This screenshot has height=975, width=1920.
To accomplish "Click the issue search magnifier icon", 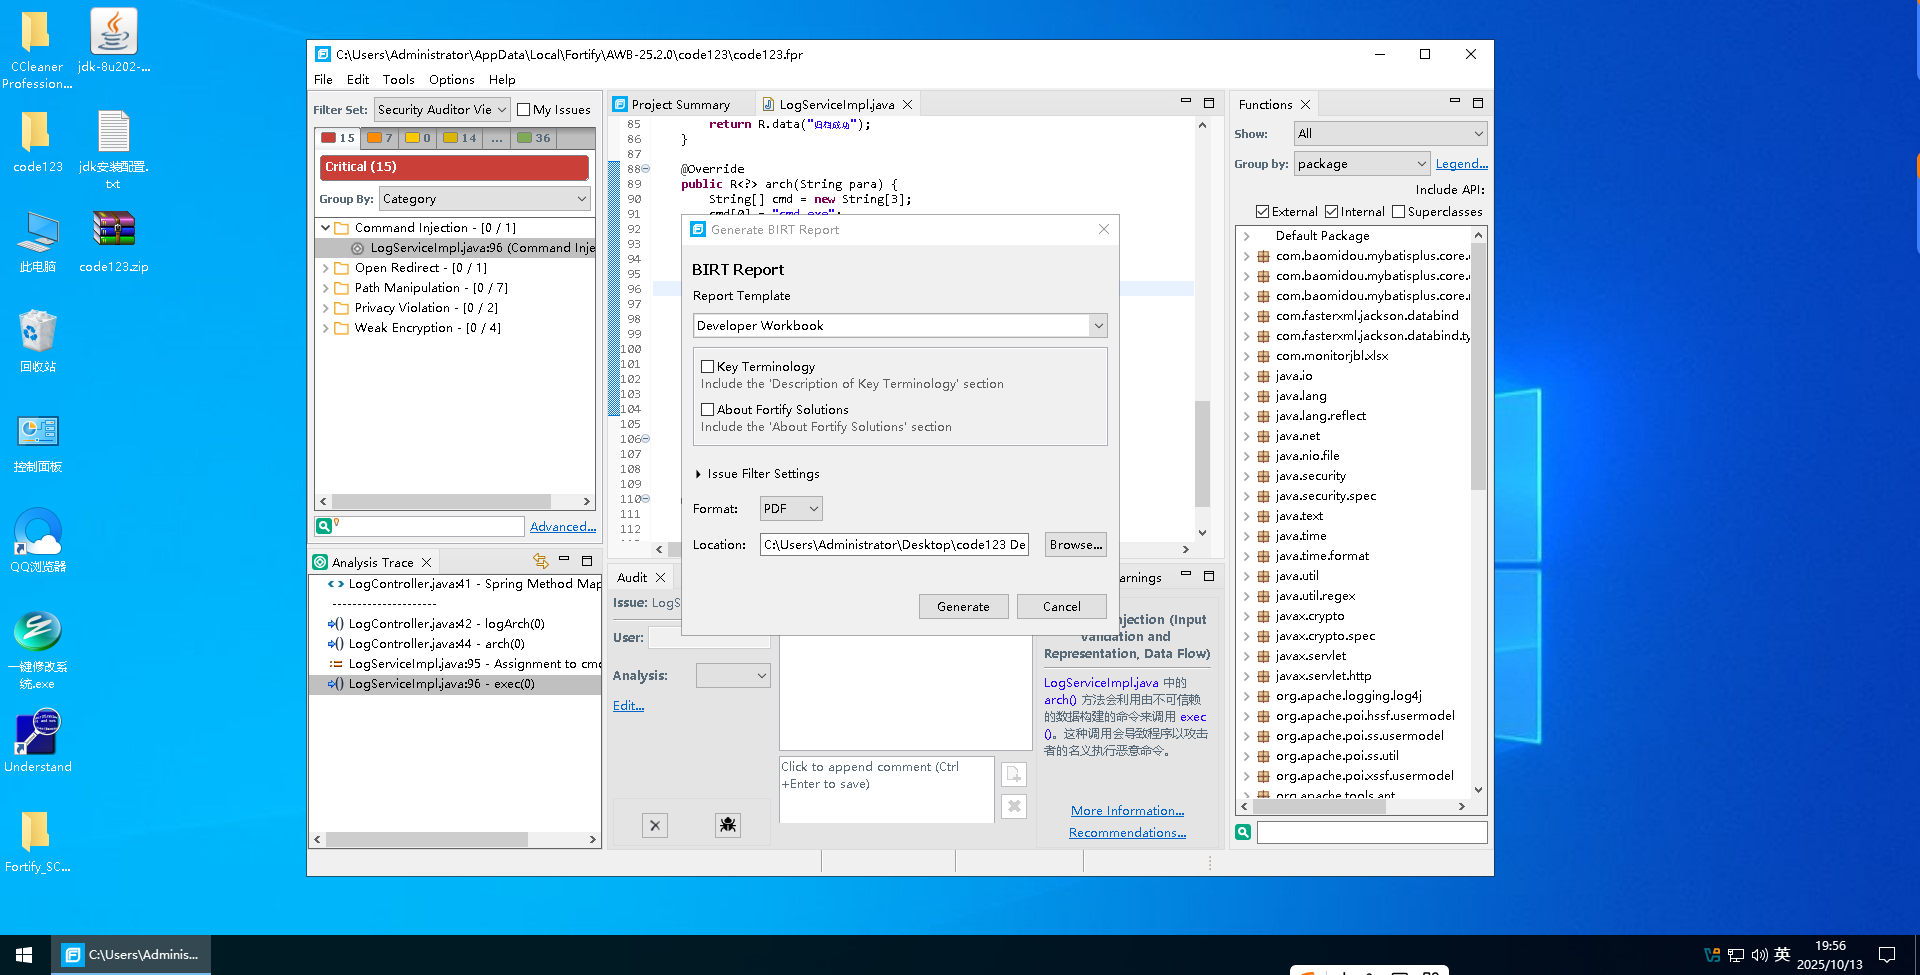I will [x=324, y=526].
